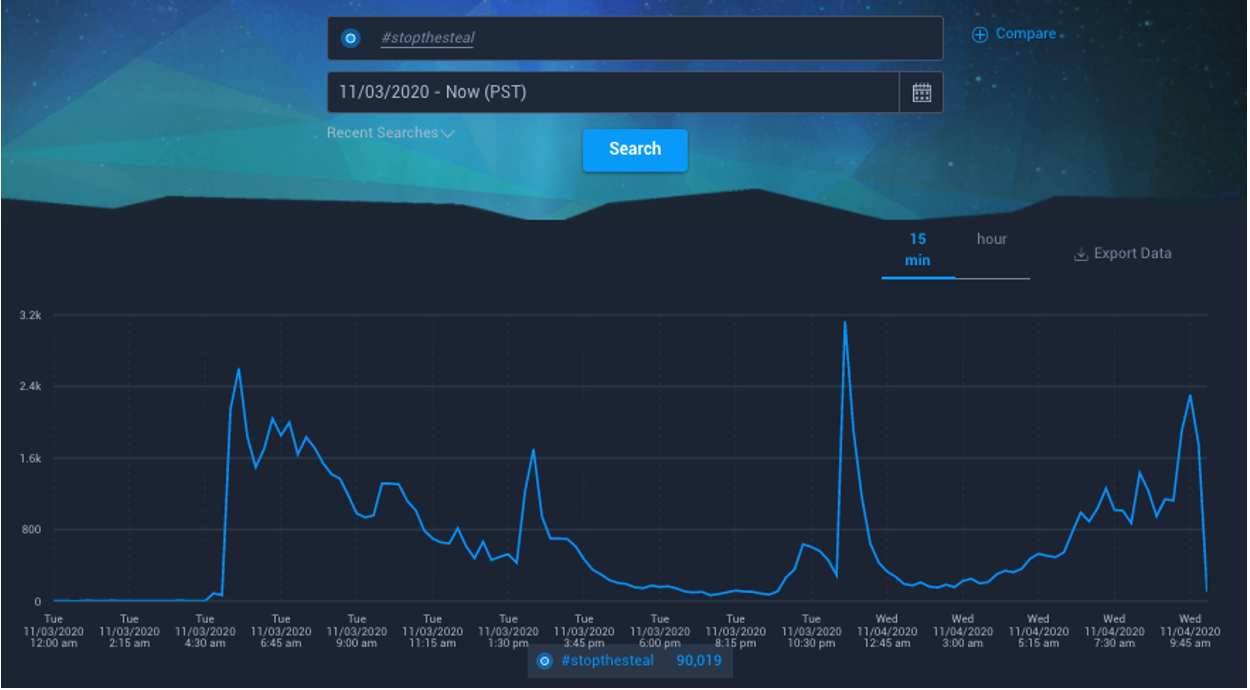Click the Compare link text
This screenshot has width=1250, height=690.
pos(1025,34)
